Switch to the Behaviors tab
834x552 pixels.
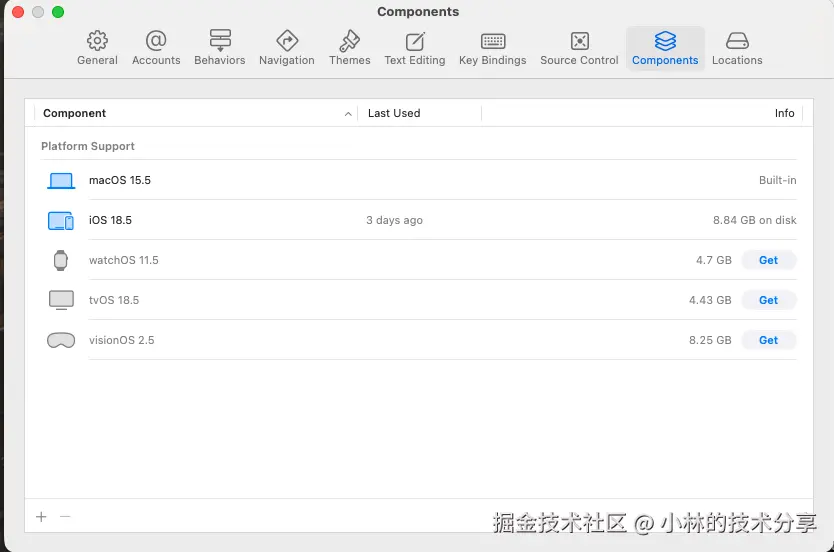click(220, 48)
